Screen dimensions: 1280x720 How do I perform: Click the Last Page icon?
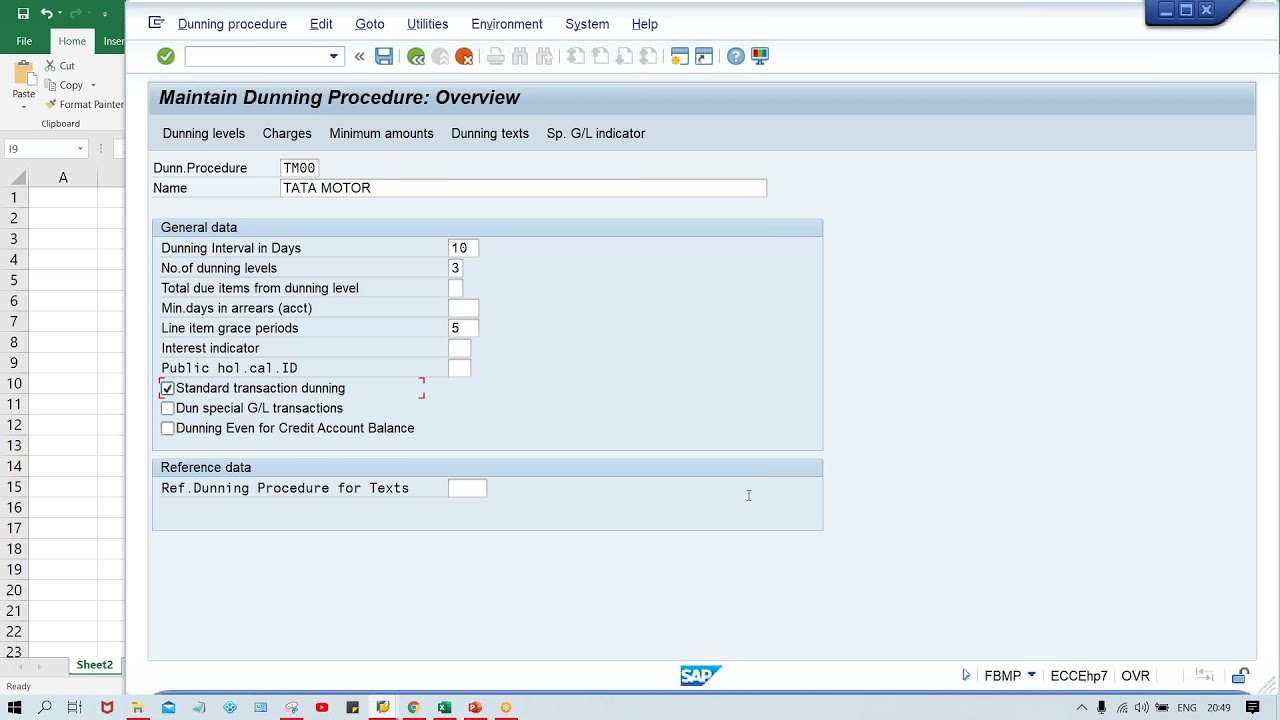pyautogui.click(x=648, y=56)
